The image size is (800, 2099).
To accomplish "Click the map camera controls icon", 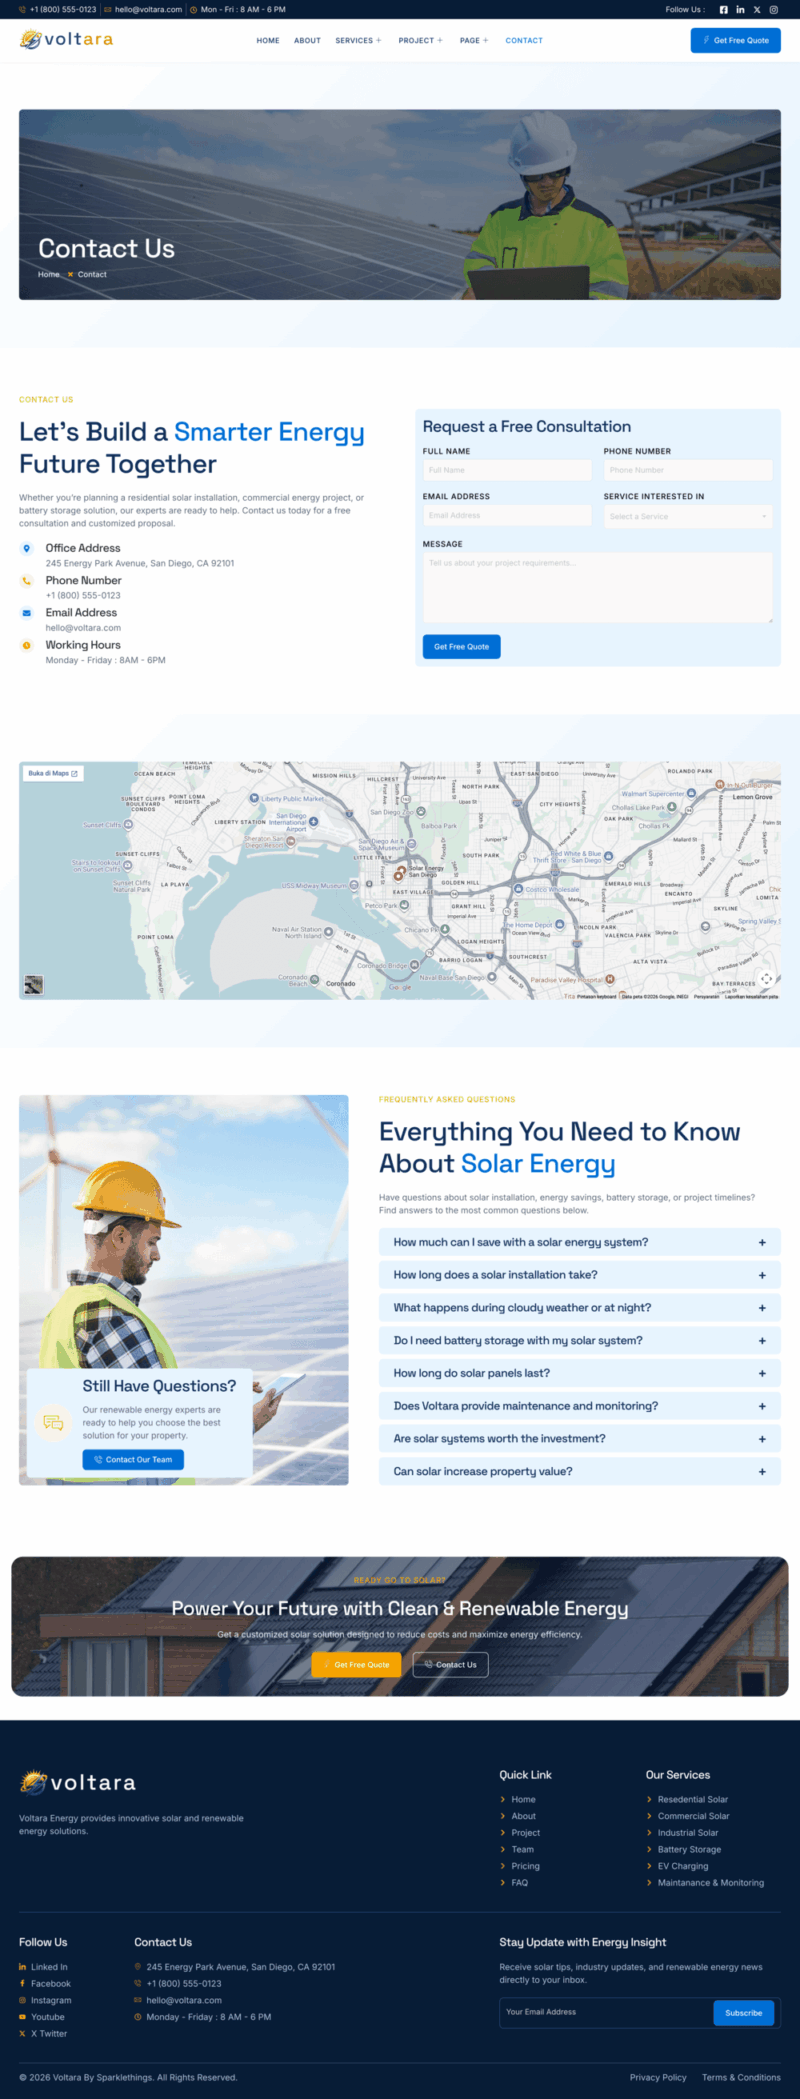I will point(766,979).
